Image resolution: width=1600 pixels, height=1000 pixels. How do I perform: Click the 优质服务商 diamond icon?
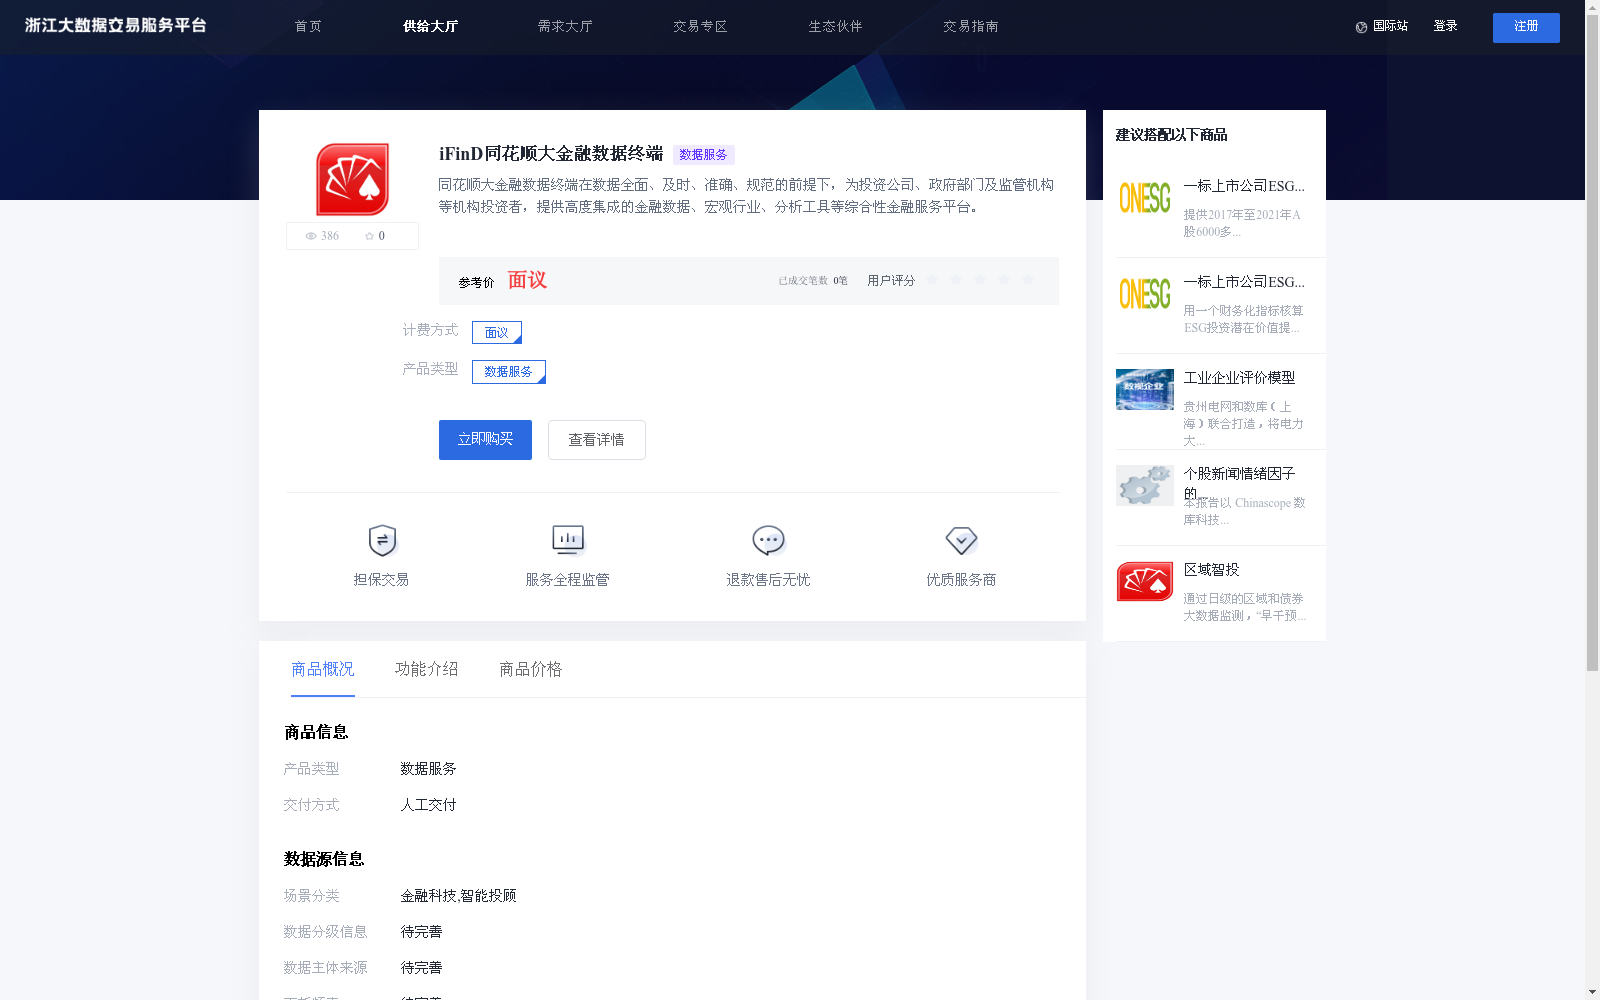pos(961,541)
